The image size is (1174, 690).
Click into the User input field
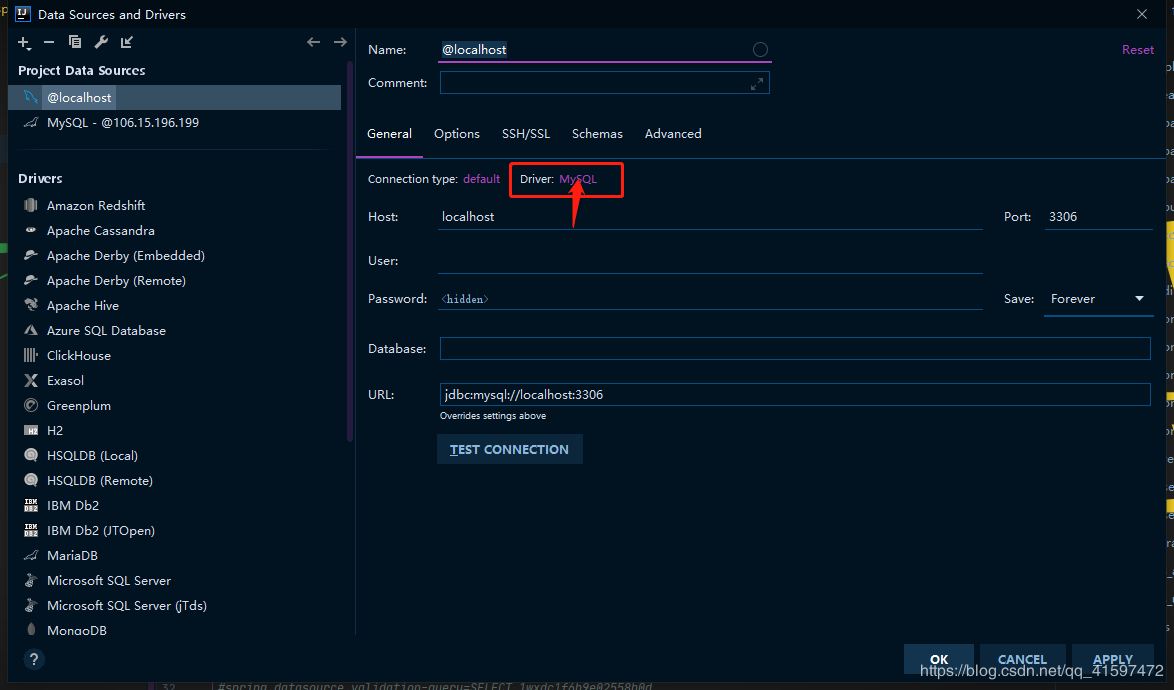pos(710,261)
